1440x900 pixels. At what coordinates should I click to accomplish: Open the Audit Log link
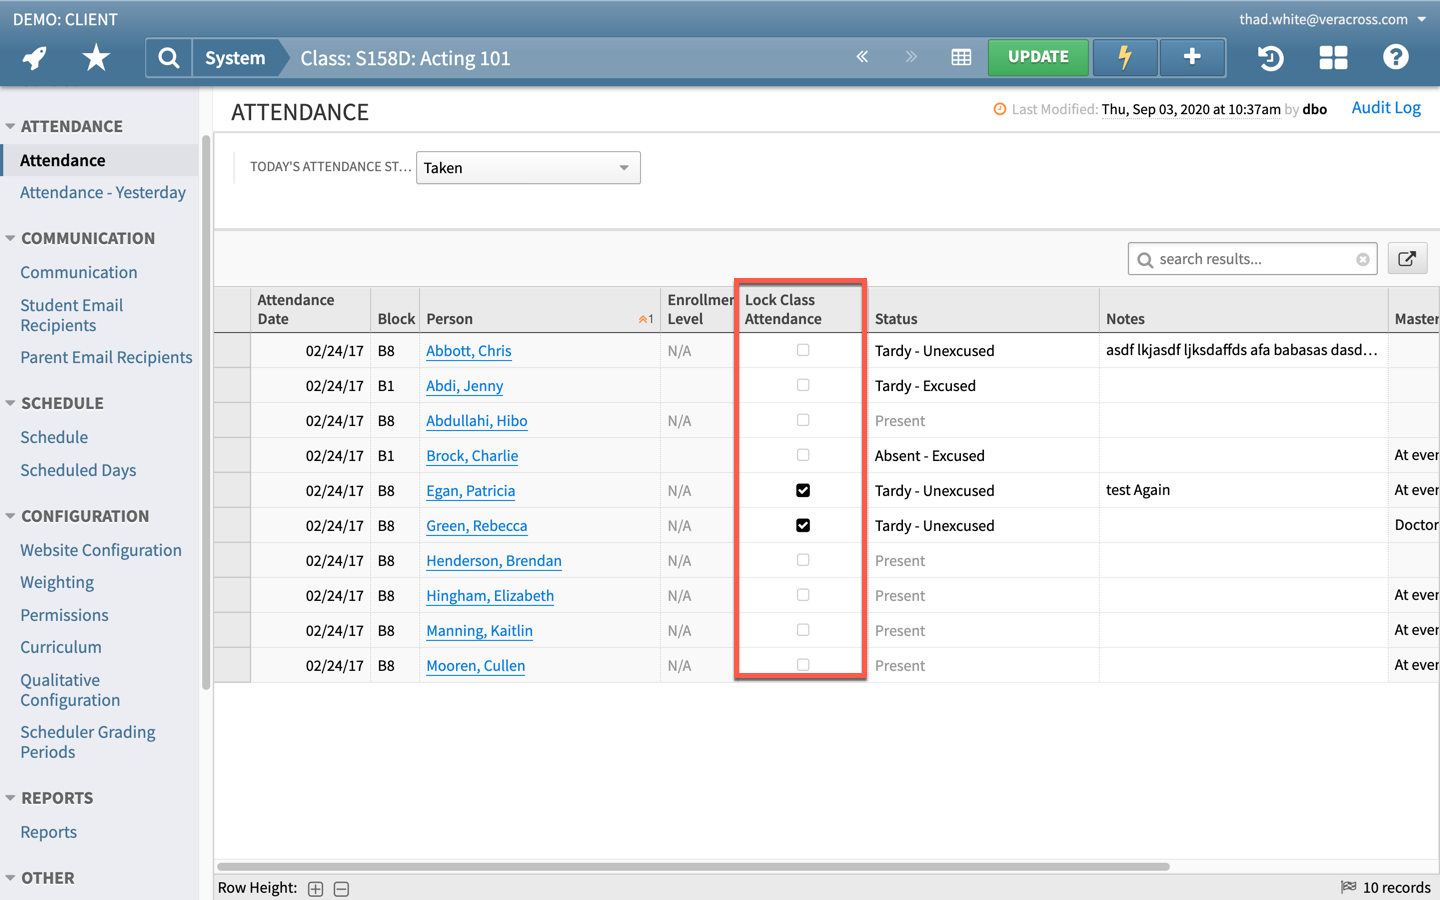pyautogui.click(x=1386, y=107)
